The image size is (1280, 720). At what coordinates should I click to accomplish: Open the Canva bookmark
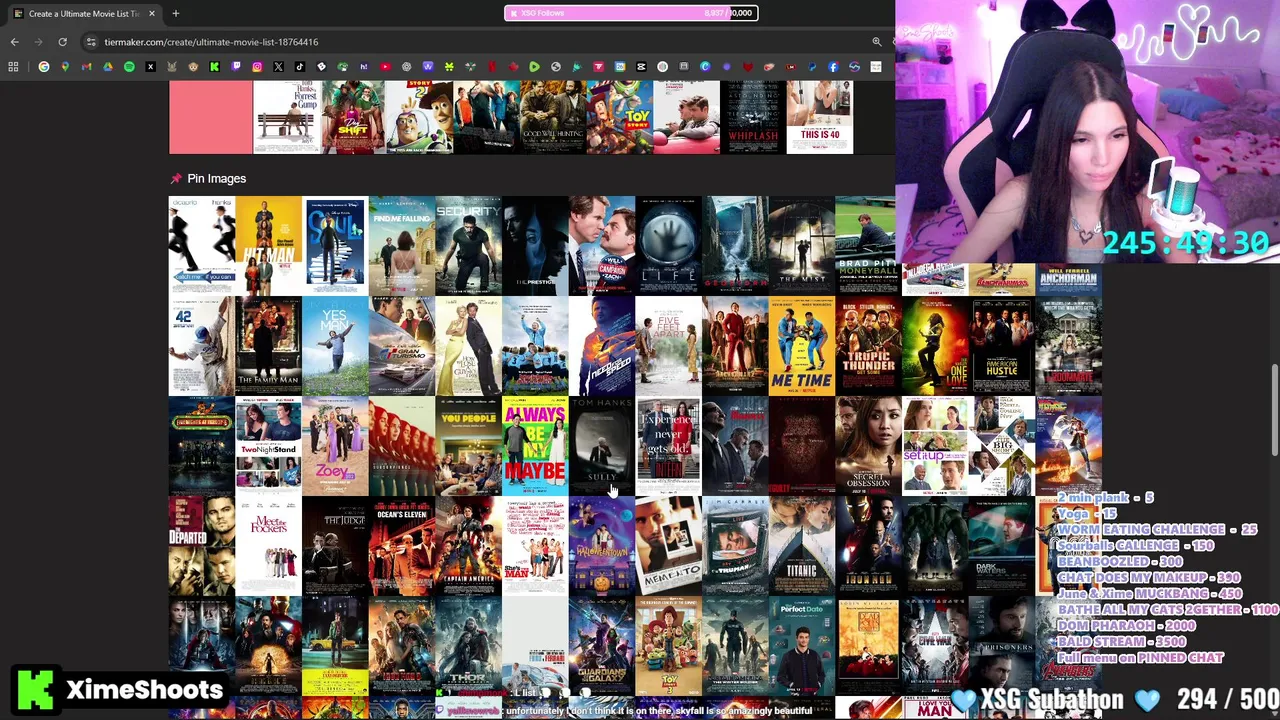click(x=705, y=67)
